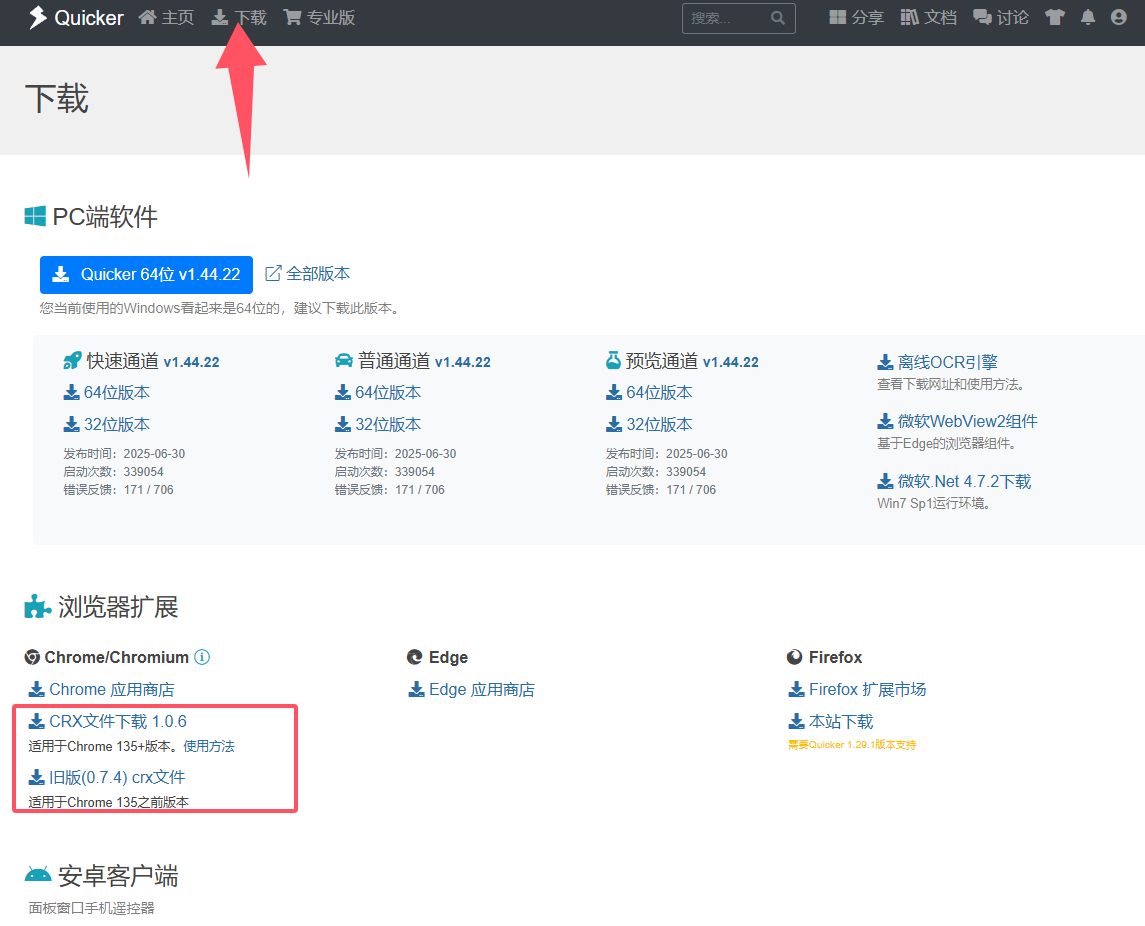Download 旧版(0.7.4) crx文件

coord(107,778)
